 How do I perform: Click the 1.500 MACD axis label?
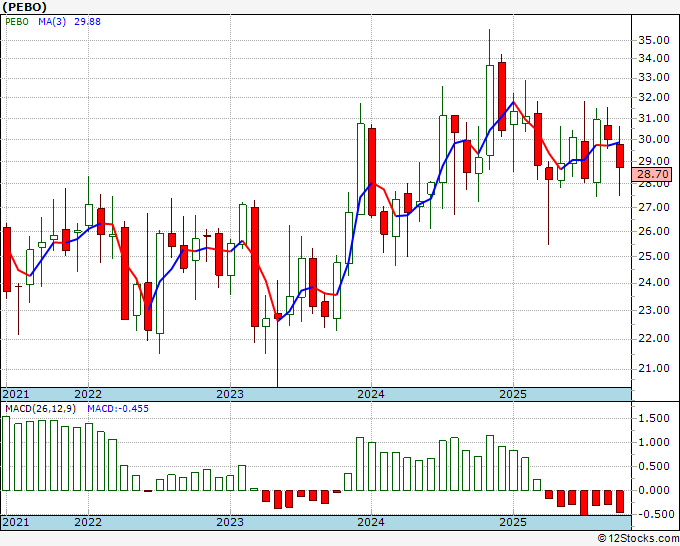click(654, 418)
